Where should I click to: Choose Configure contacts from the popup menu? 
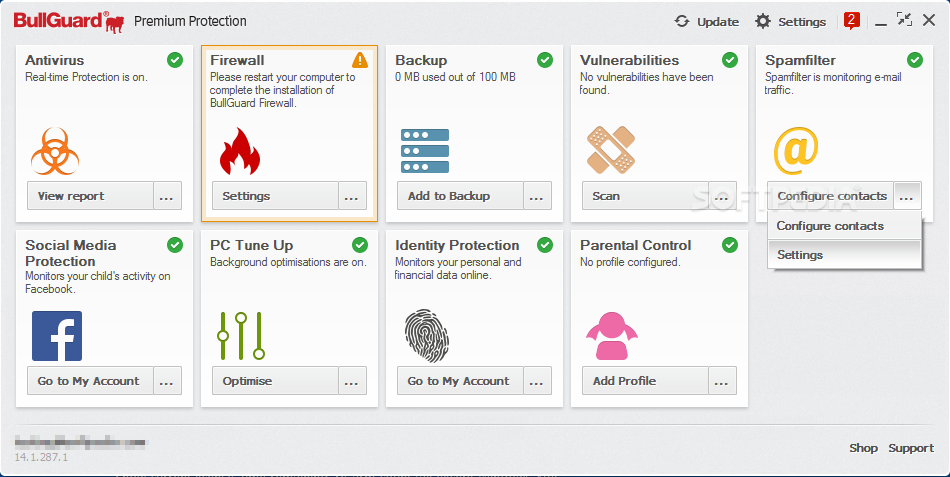830,226
